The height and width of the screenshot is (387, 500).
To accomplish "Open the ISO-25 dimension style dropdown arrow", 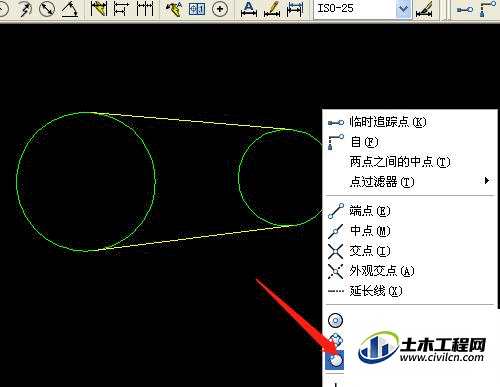I will pyautogui.click(x=403, y=9).
